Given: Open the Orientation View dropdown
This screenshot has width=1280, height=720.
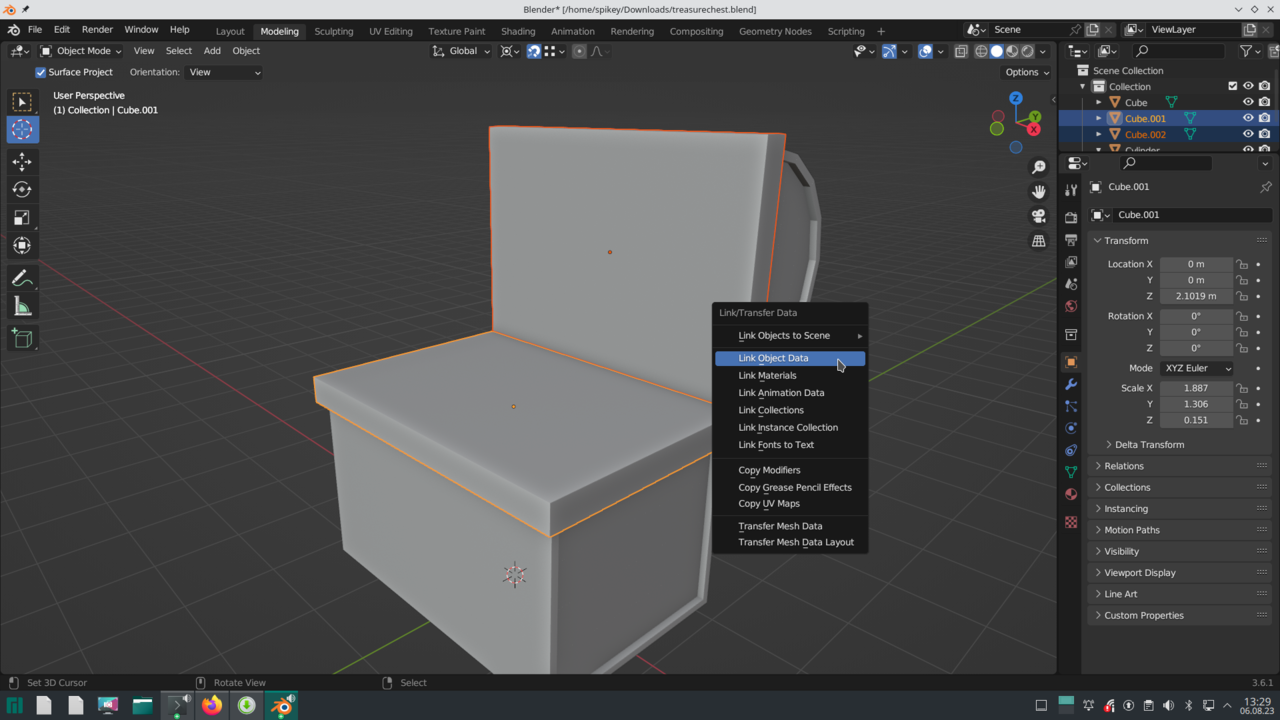Looking at the screenshot, I should click(x=224, y=72).
